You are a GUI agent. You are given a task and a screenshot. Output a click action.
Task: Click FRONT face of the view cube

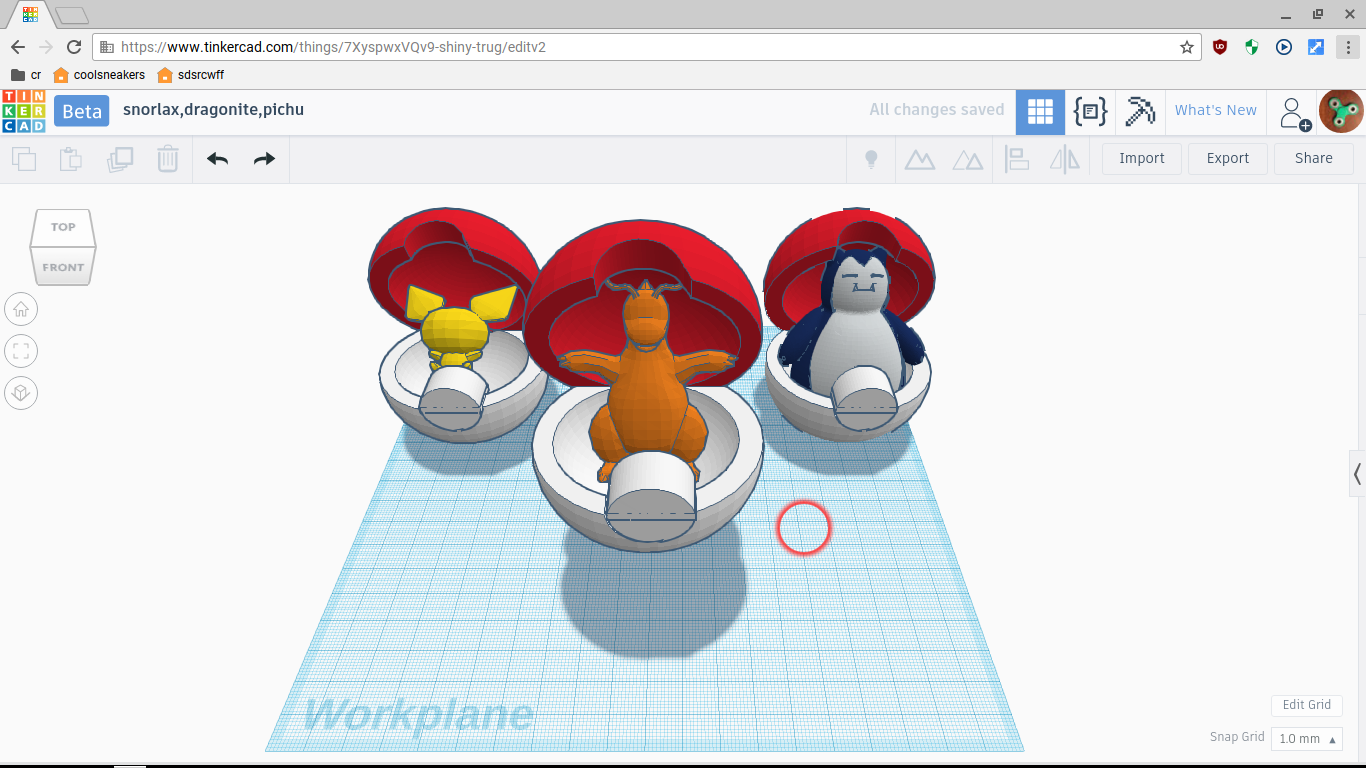pyautogui.click(x=63, y=267)
